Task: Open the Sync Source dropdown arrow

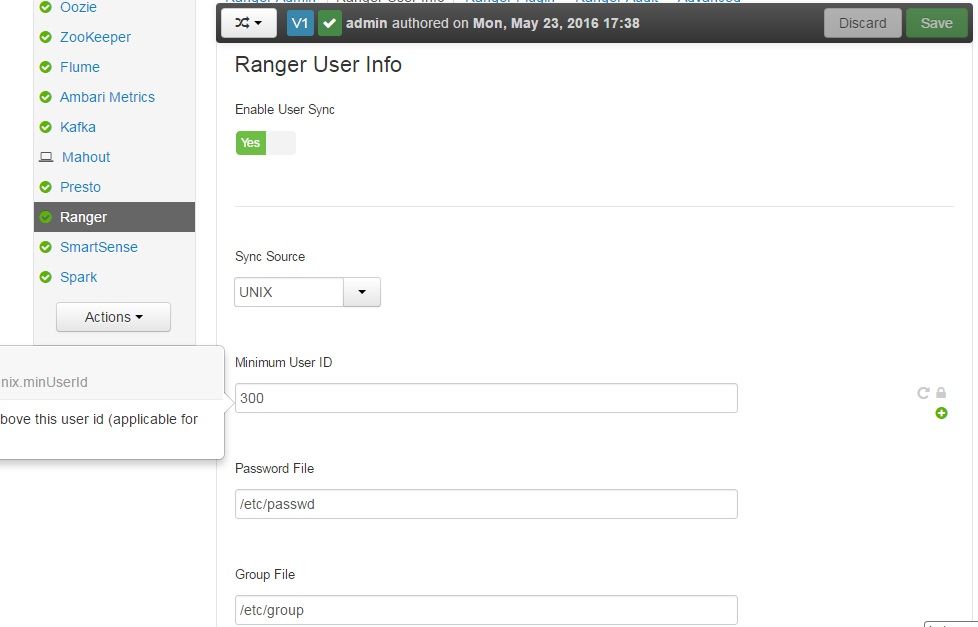Action: pyautogui.click(x=362, y=292)
